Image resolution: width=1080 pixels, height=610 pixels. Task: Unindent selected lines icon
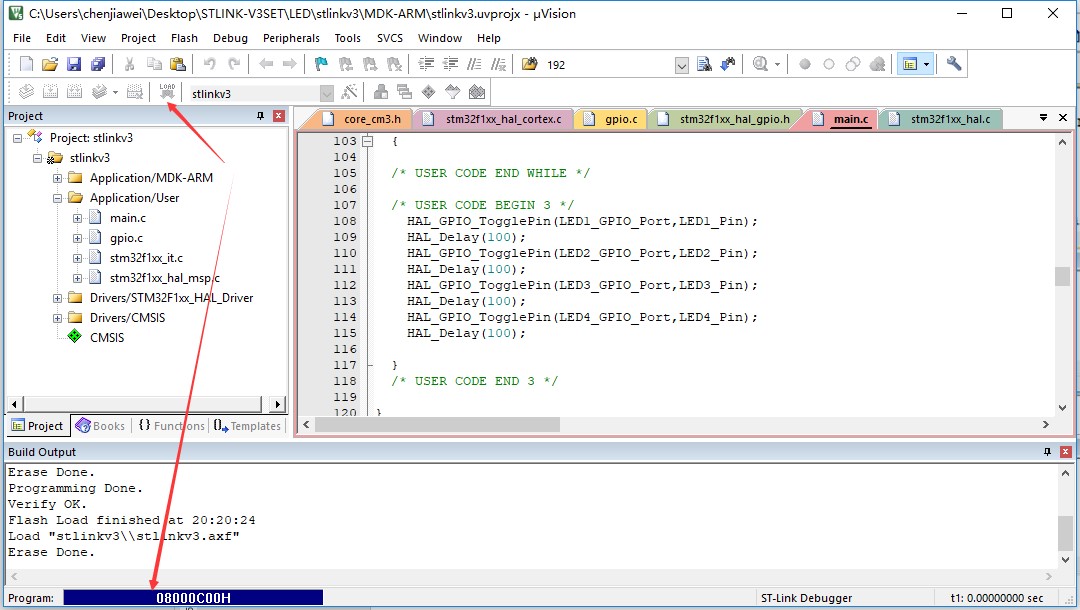450,64
